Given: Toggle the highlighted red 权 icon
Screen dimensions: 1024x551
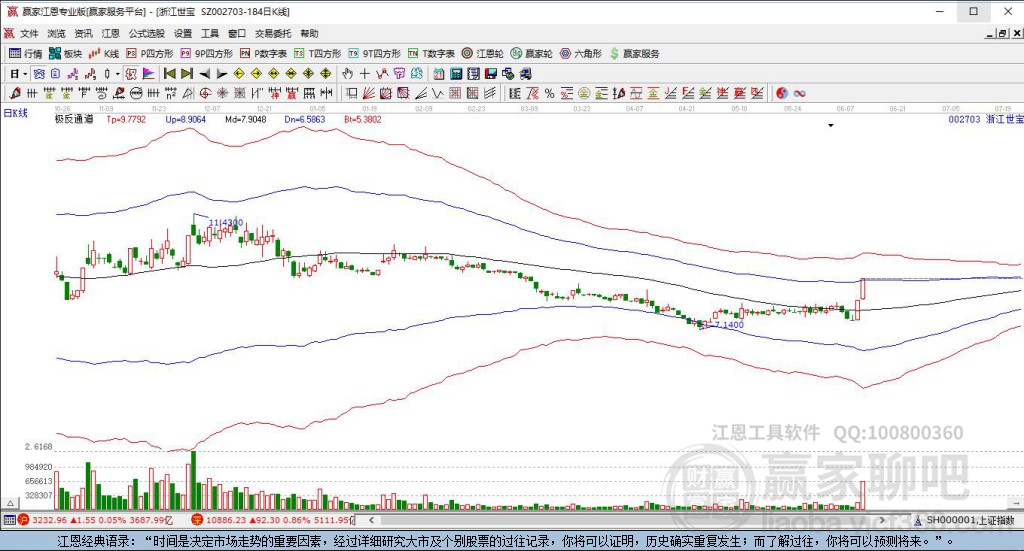Looking at the screenshot, I should [x=131, y=74].
